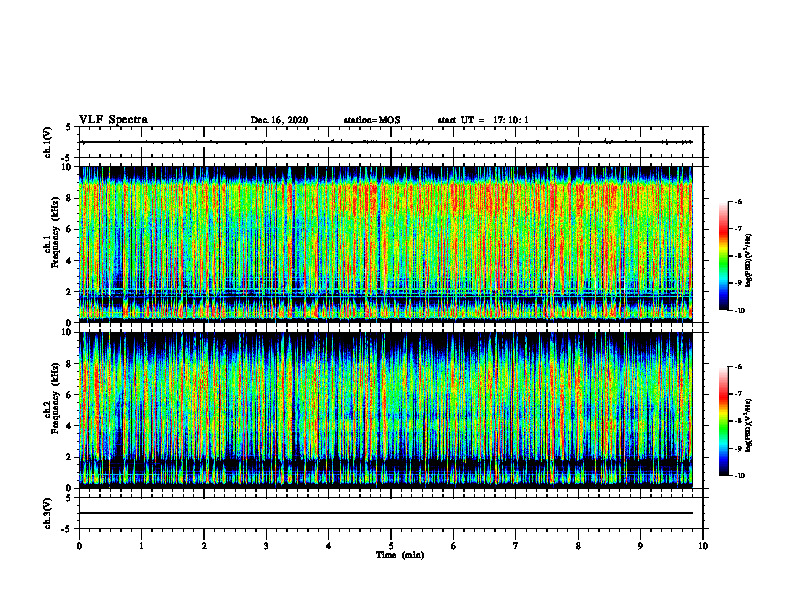The width and height of the screenshot is (792, 612).
Task: Click the ch.1 voltage waveform trace
Action: pos(386,142)
